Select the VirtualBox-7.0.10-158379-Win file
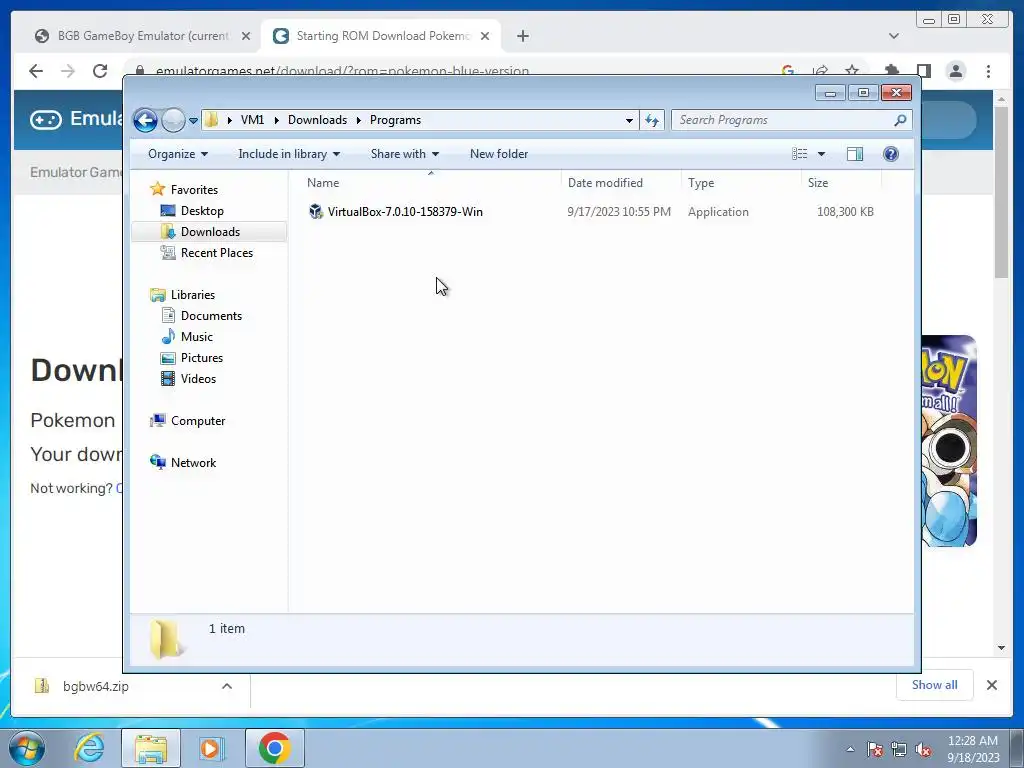 [405, 212]
